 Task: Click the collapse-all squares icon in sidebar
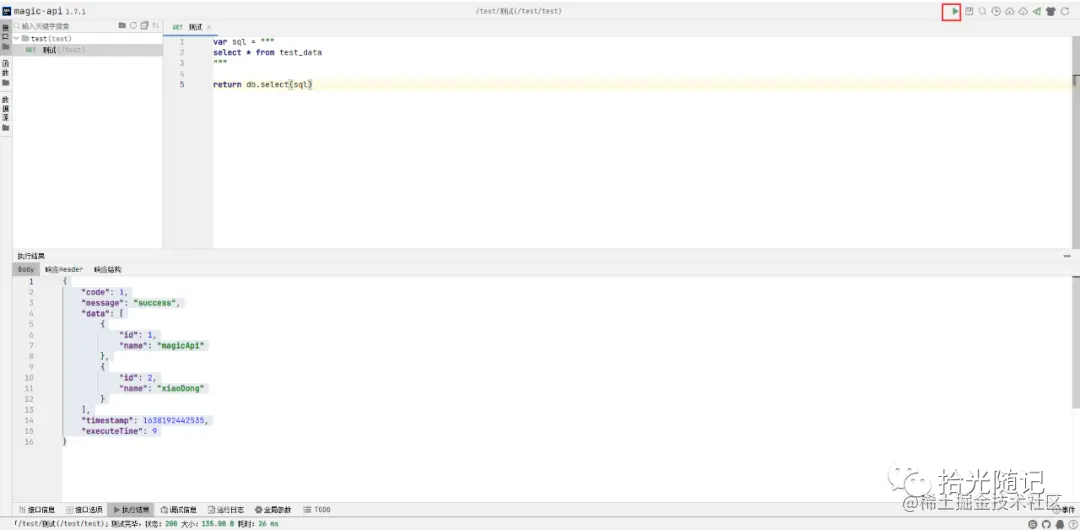click(144, 26)
